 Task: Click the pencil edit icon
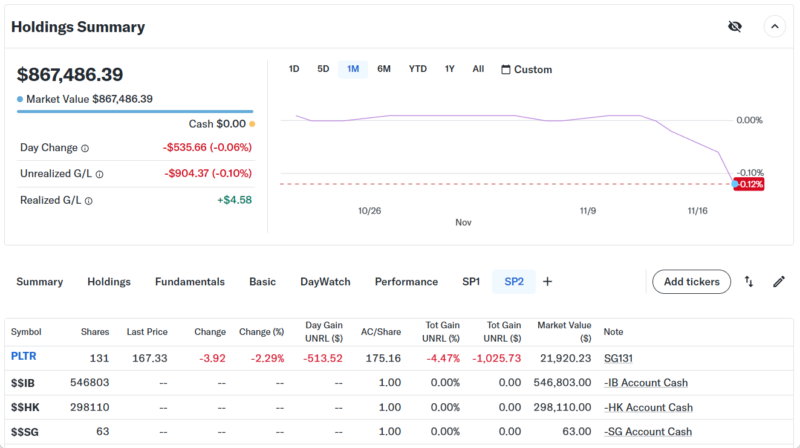pyautogui.click(x=779, y=282)
